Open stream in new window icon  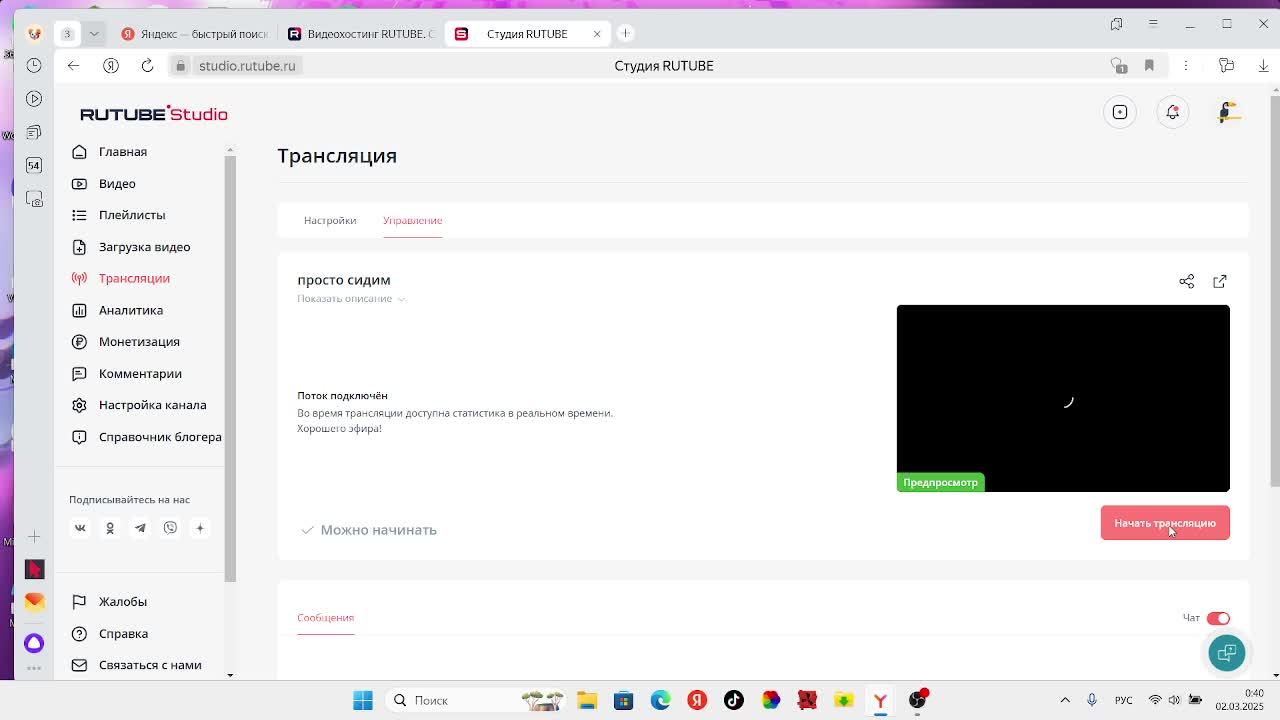pyautogui.click(x=1220, y=282)
